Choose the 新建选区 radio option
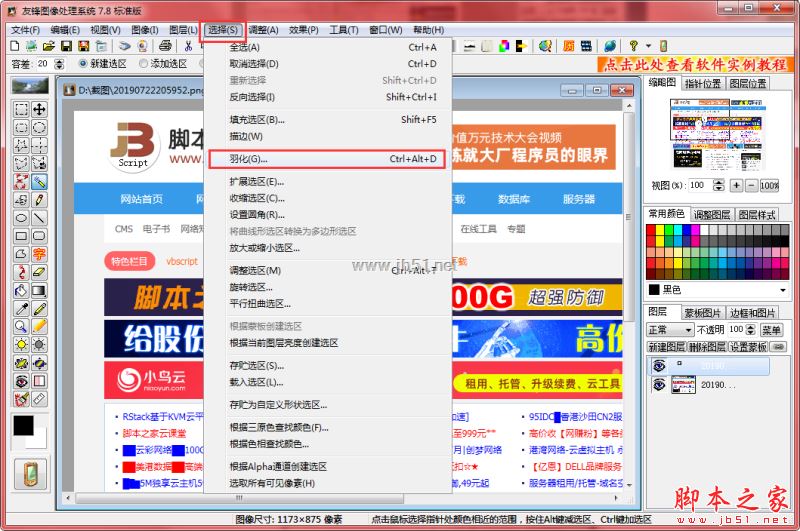The image size is (800, 531). (x=103, y=64)
